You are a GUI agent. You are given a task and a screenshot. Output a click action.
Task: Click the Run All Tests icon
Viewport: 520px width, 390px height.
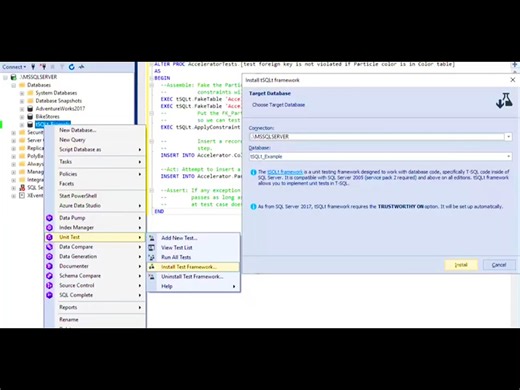pos(152,257)
